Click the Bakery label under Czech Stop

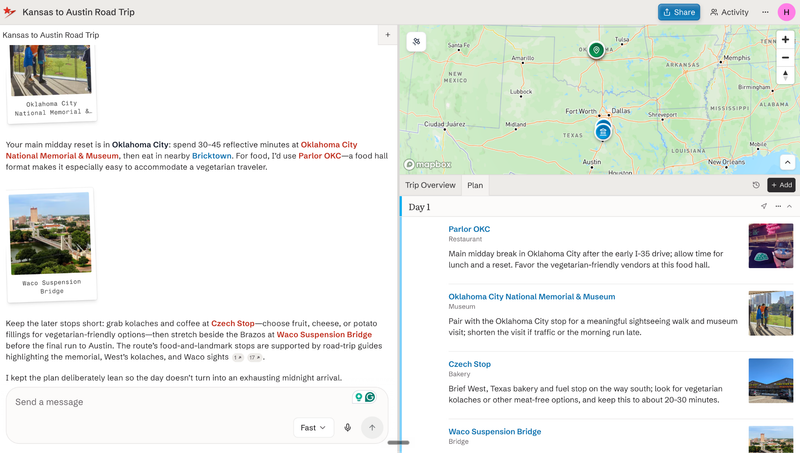click(x=459, y=374)
